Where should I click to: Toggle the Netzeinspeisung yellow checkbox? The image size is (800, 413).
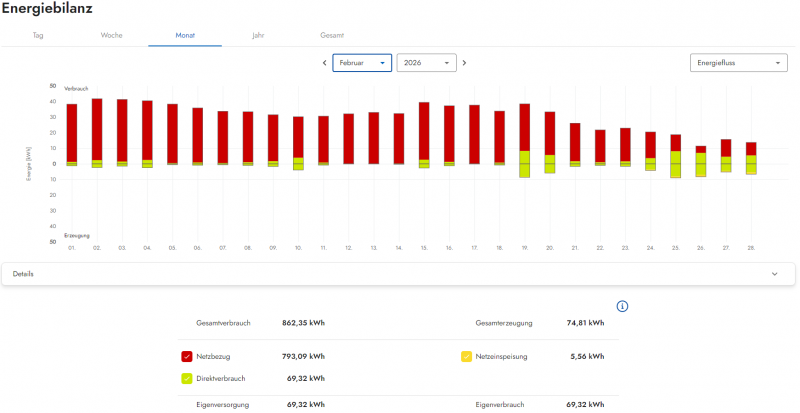[x=467, y=356]
